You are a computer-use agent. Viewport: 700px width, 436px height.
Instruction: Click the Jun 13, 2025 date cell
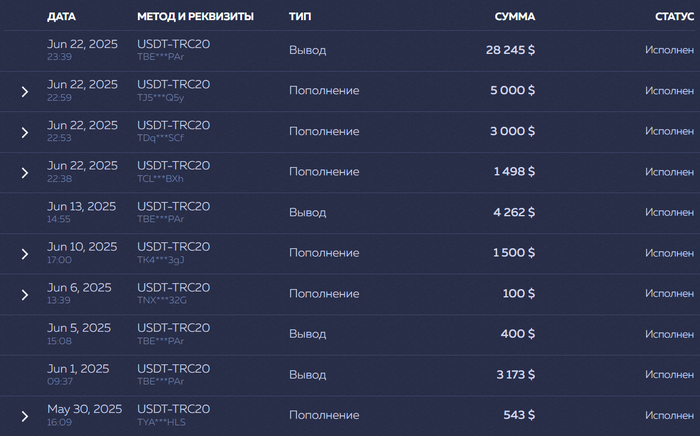81,206
